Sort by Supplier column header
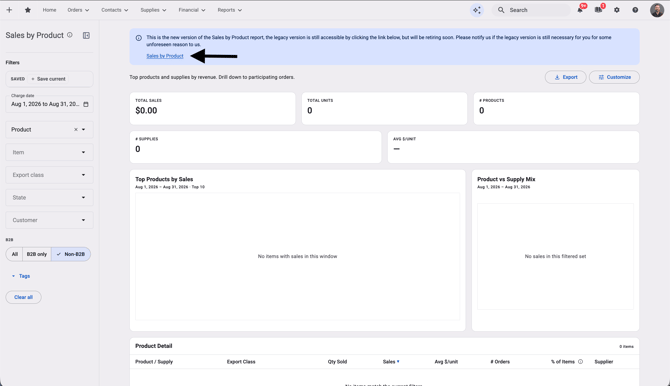This screenshot has height=386, width=670. [x=603, y=362]
